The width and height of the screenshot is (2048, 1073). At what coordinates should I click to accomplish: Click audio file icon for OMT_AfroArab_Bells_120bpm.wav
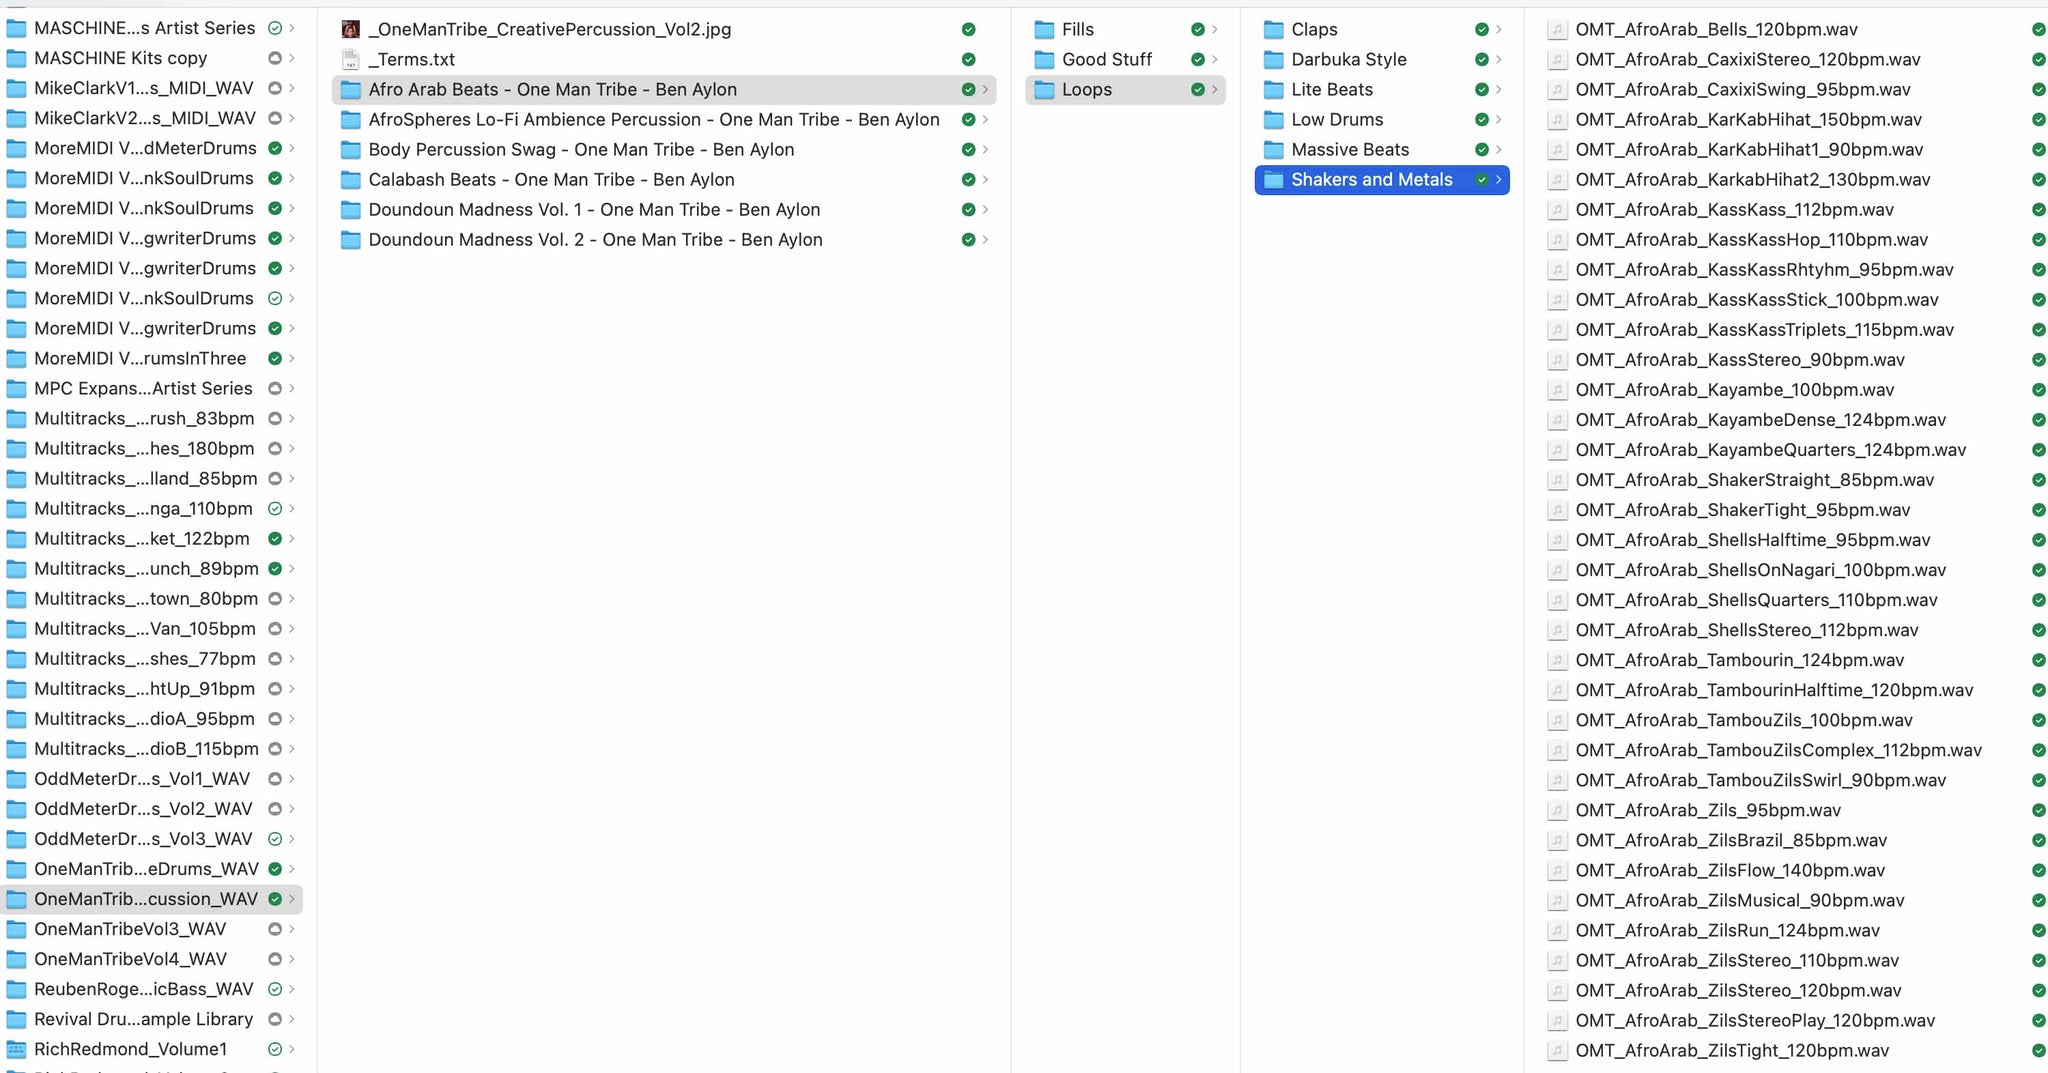1556,30
